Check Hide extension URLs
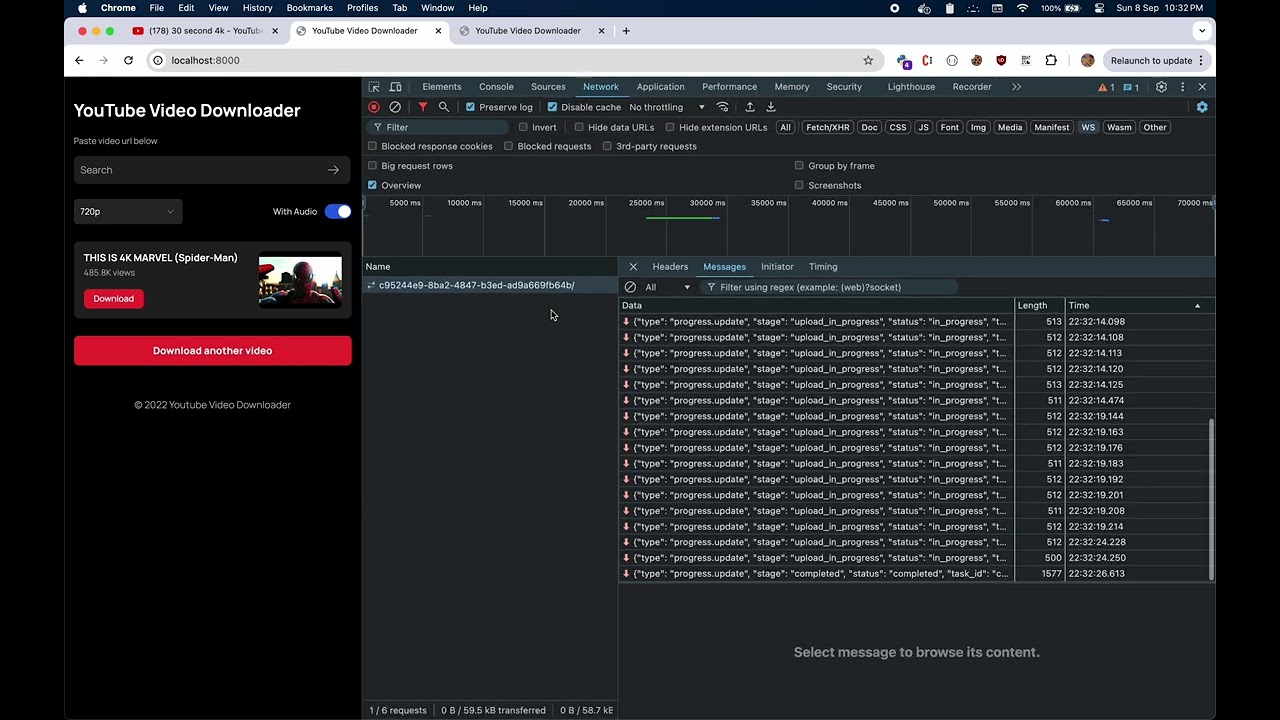The image size is (1280, 720). pos(670,127)
